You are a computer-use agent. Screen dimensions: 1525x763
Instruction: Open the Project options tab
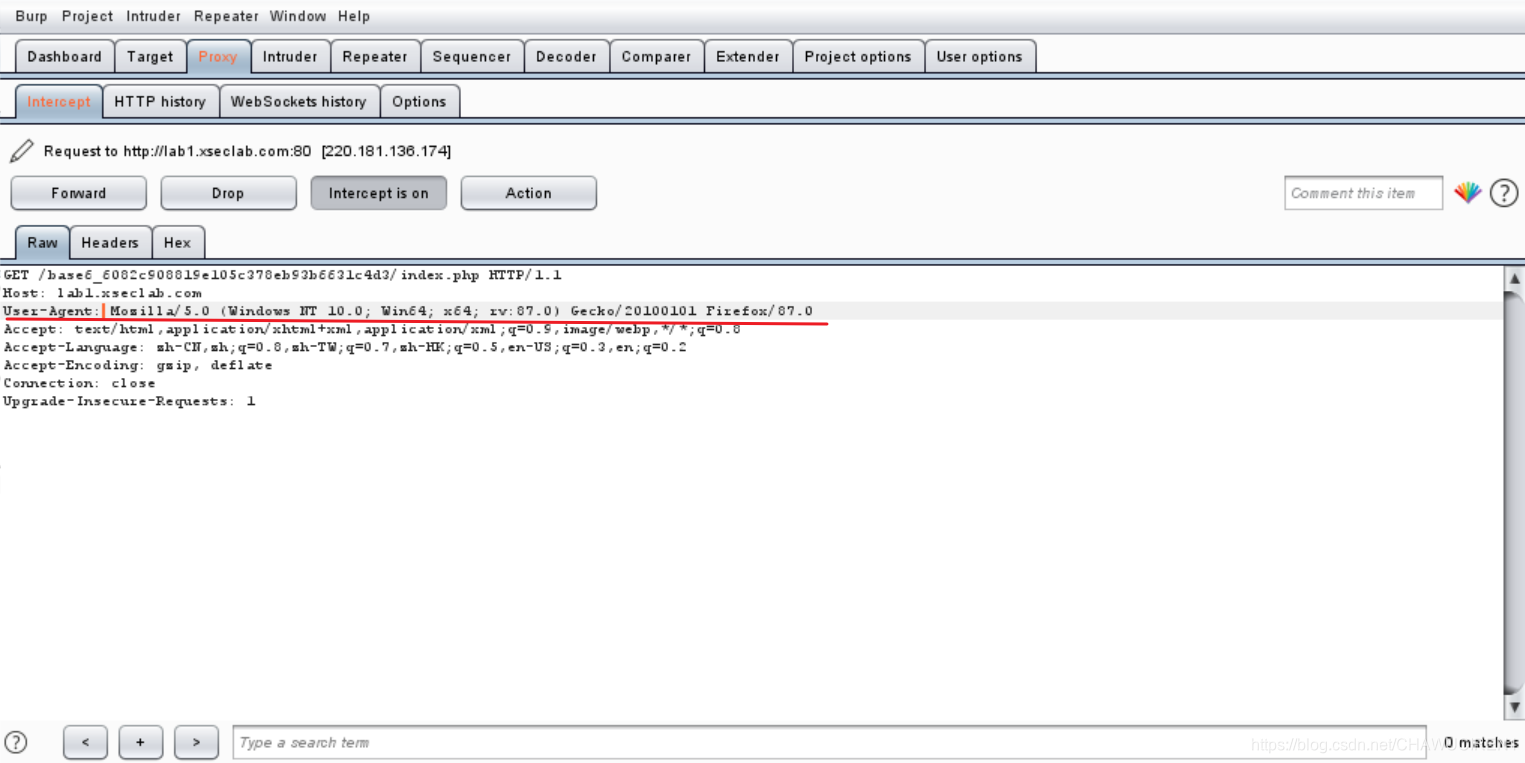tap(858, 56)
